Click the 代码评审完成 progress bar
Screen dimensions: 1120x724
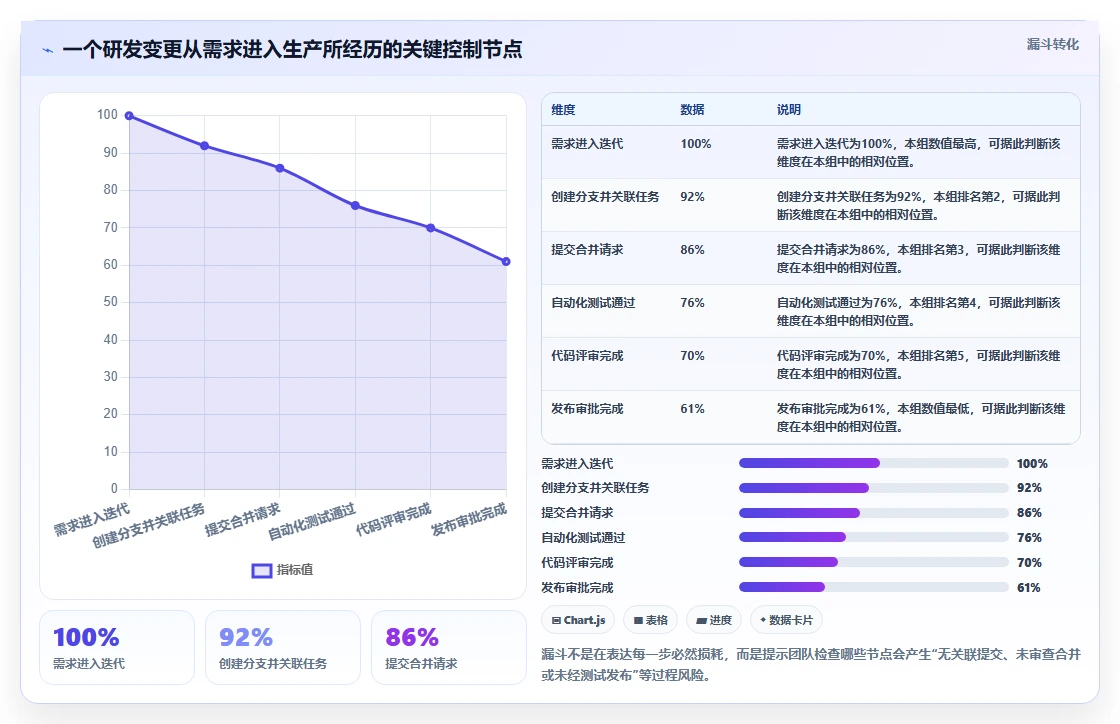tap(874, 563)
